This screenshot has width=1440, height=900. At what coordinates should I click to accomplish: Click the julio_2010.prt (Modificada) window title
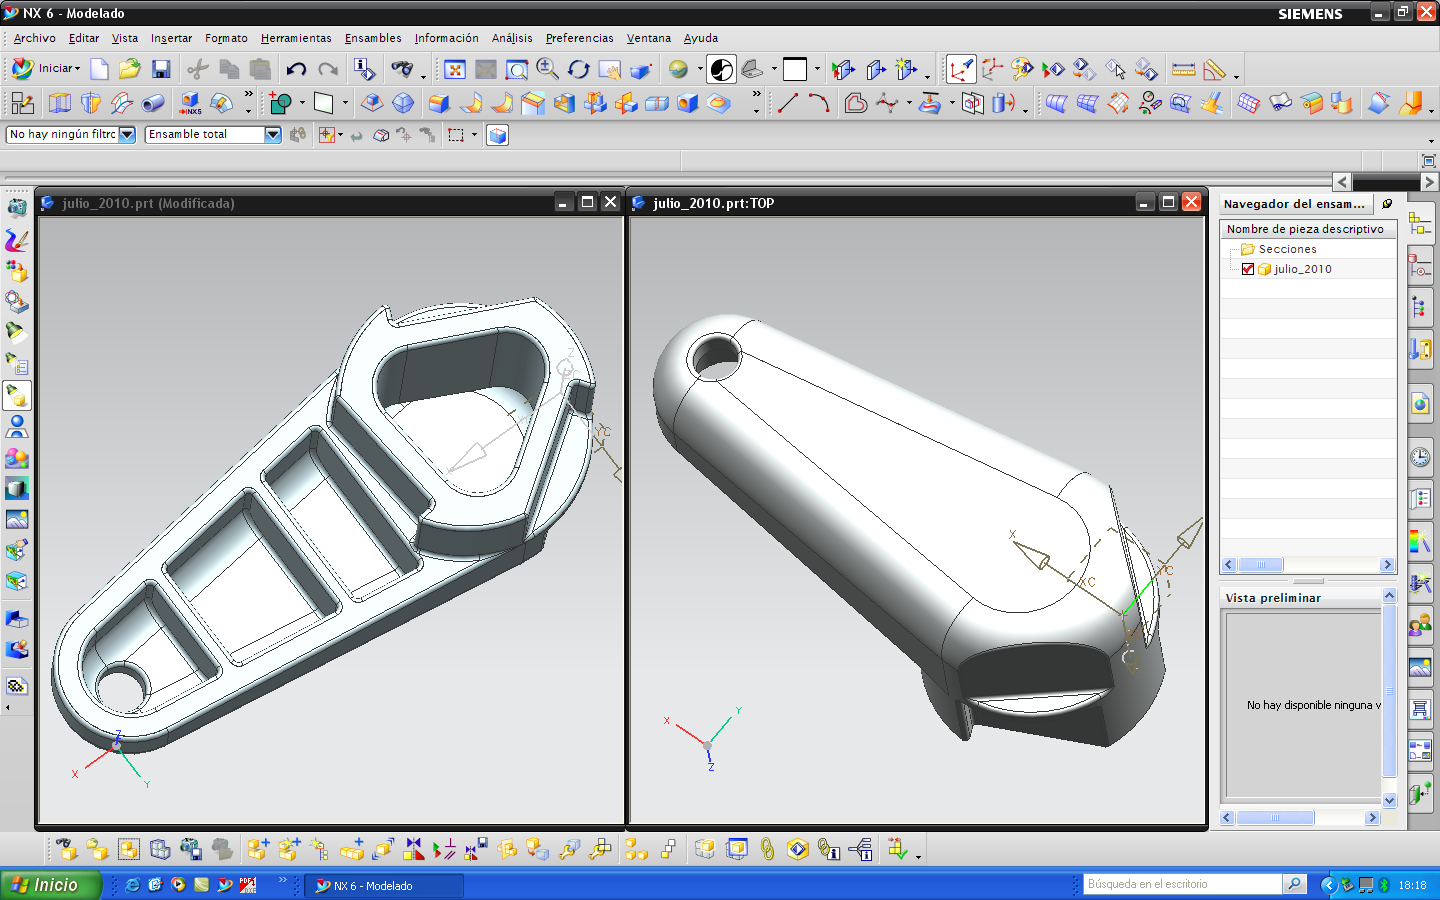pyautogui.click(x=148, y=203)
